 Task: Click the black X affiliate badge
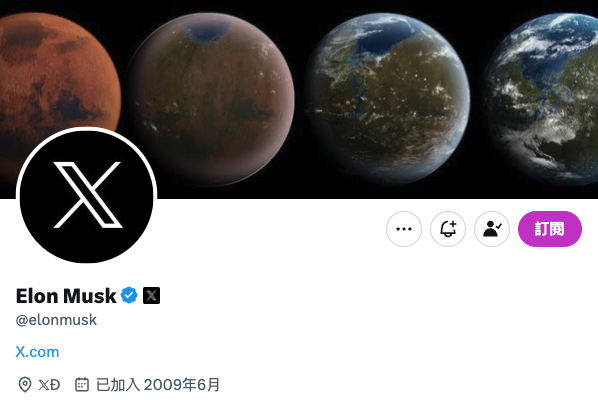coord(151,296)
